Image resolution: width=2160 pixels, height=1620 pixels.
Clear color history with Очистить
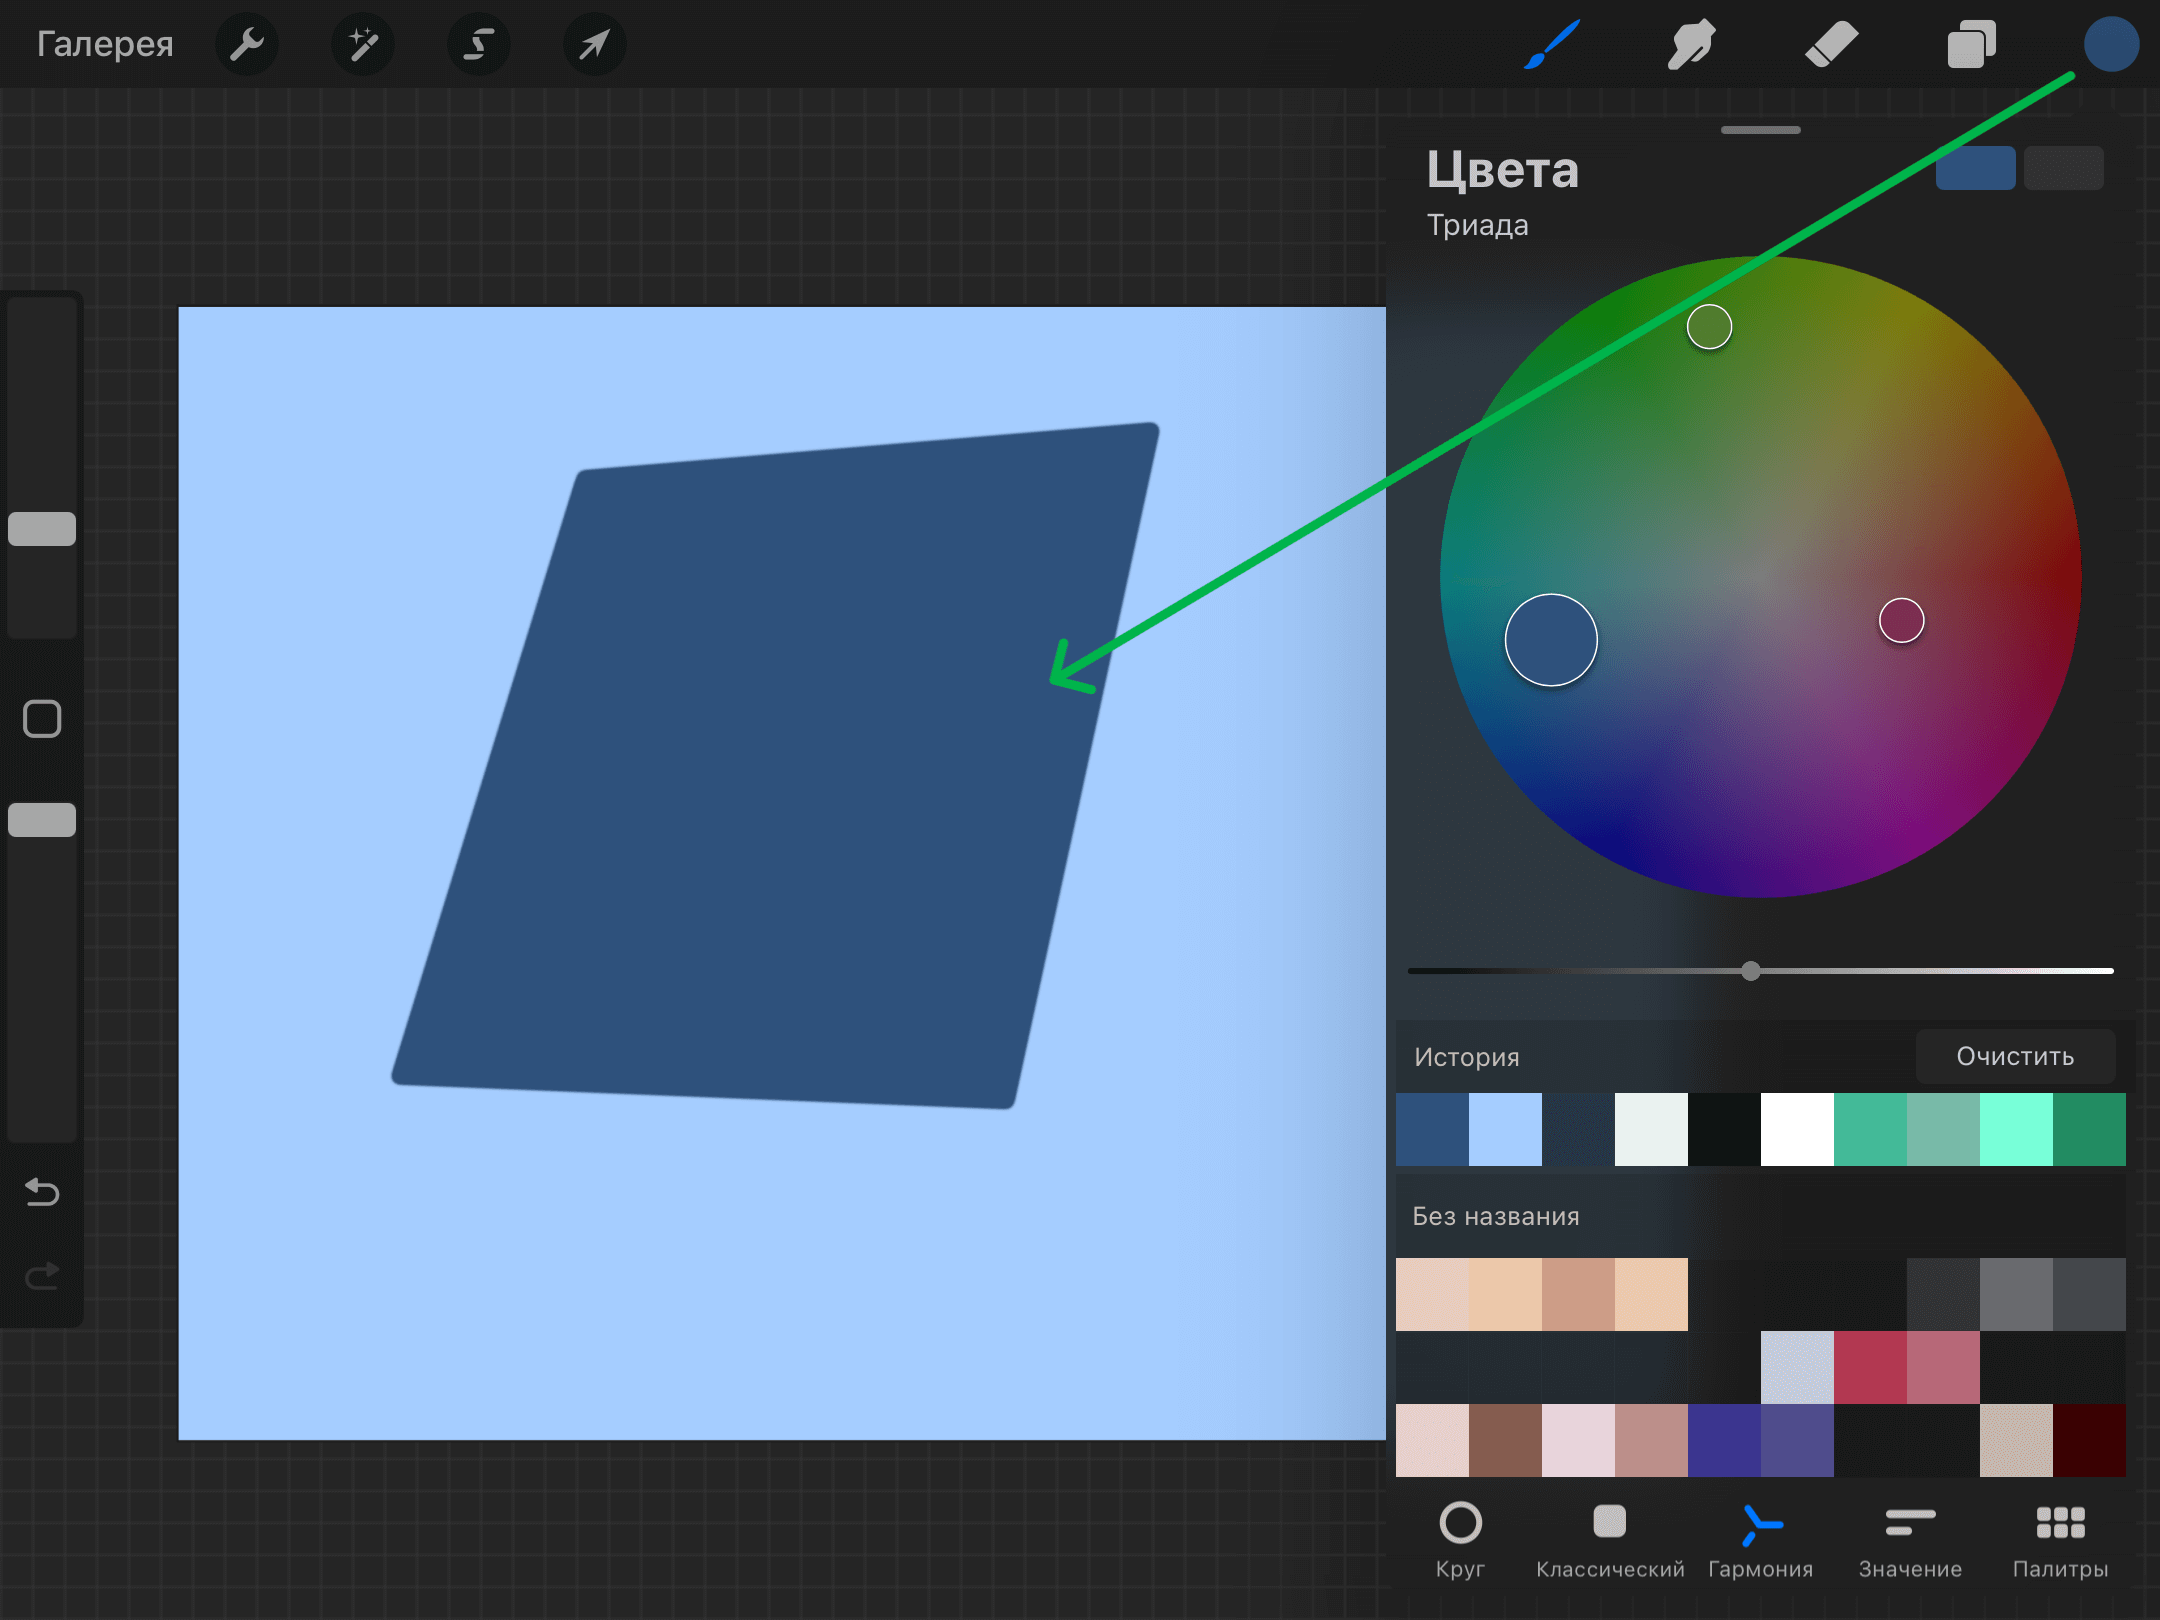click(x=2015, y=1056)
